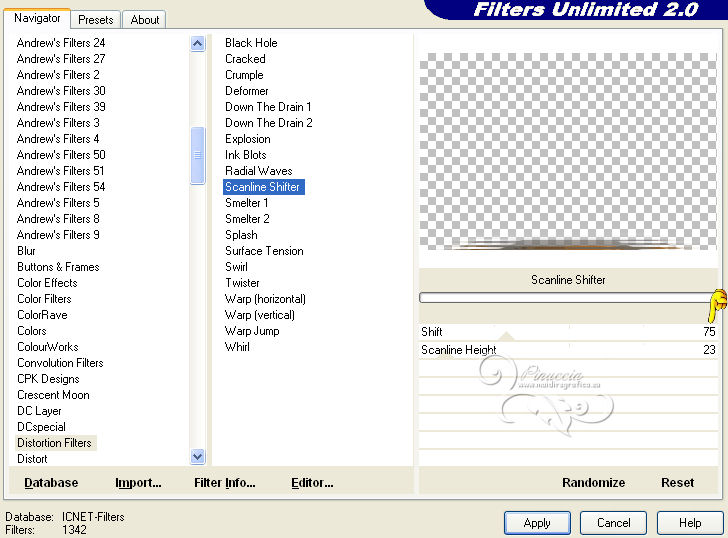The image size is (728, 538).
Task: Click the category list scroll up arrow
Action: (198, 44)
